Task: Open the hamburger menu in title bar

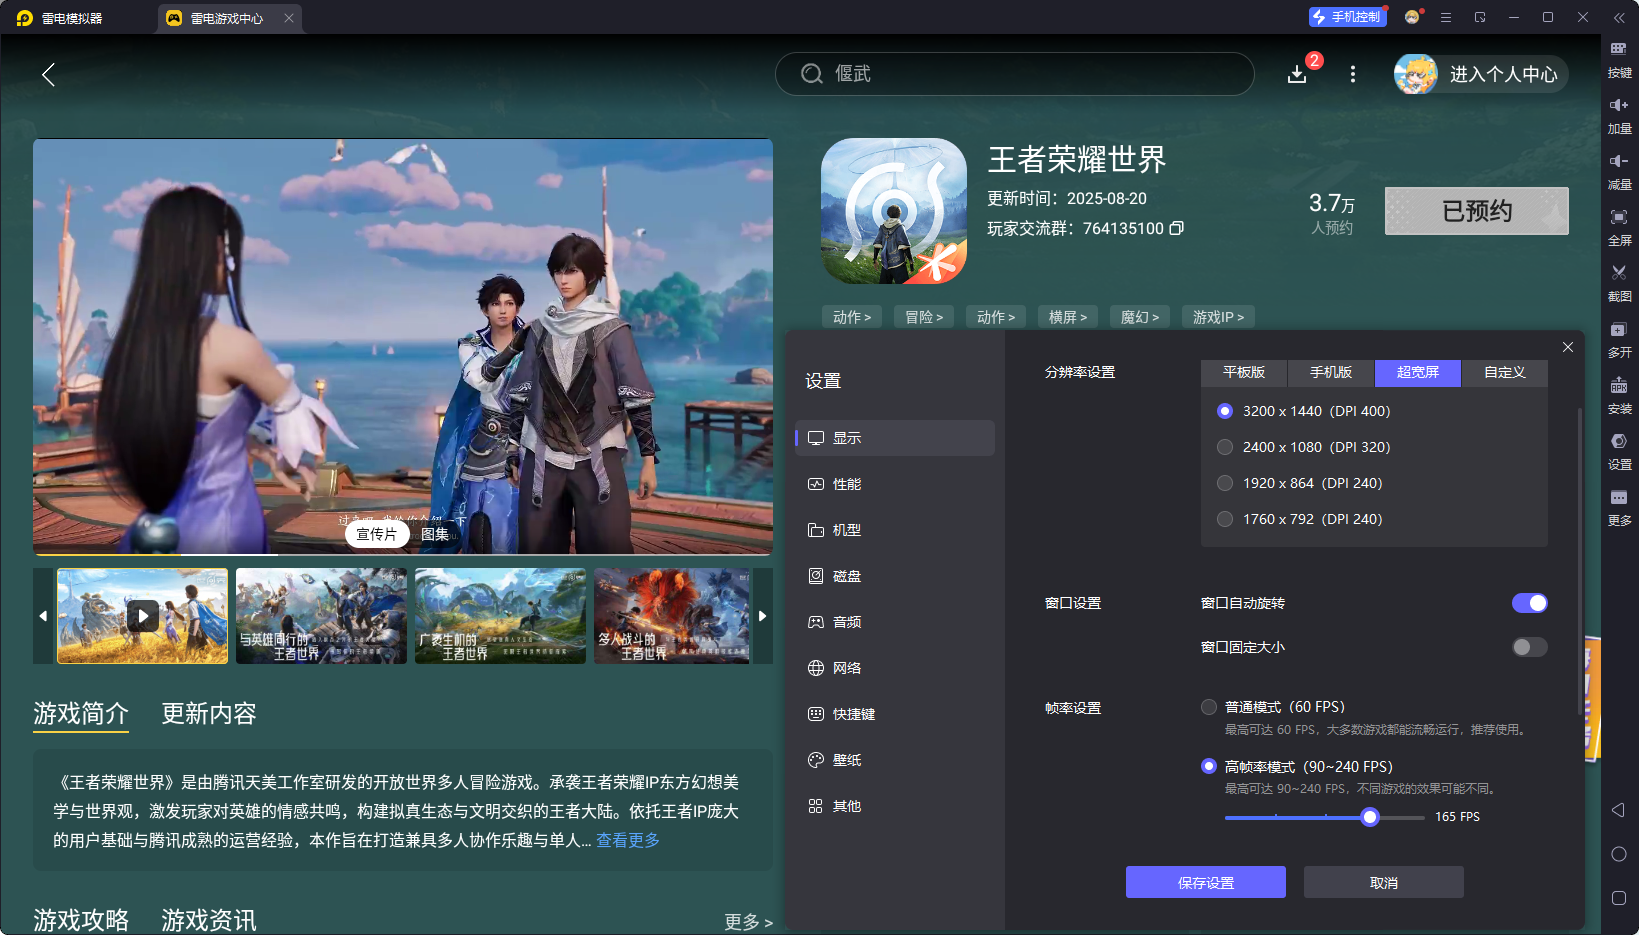Action: [1445, 17]
